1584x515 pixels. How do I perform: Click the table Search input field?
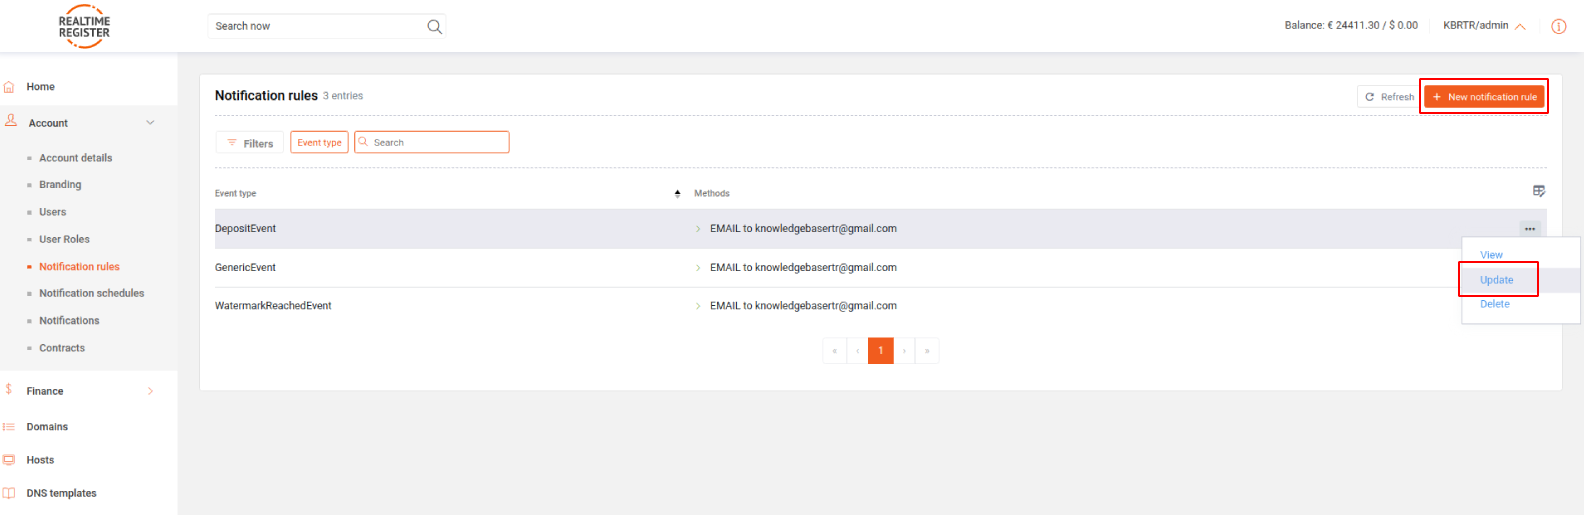click(x=432, y=142)
